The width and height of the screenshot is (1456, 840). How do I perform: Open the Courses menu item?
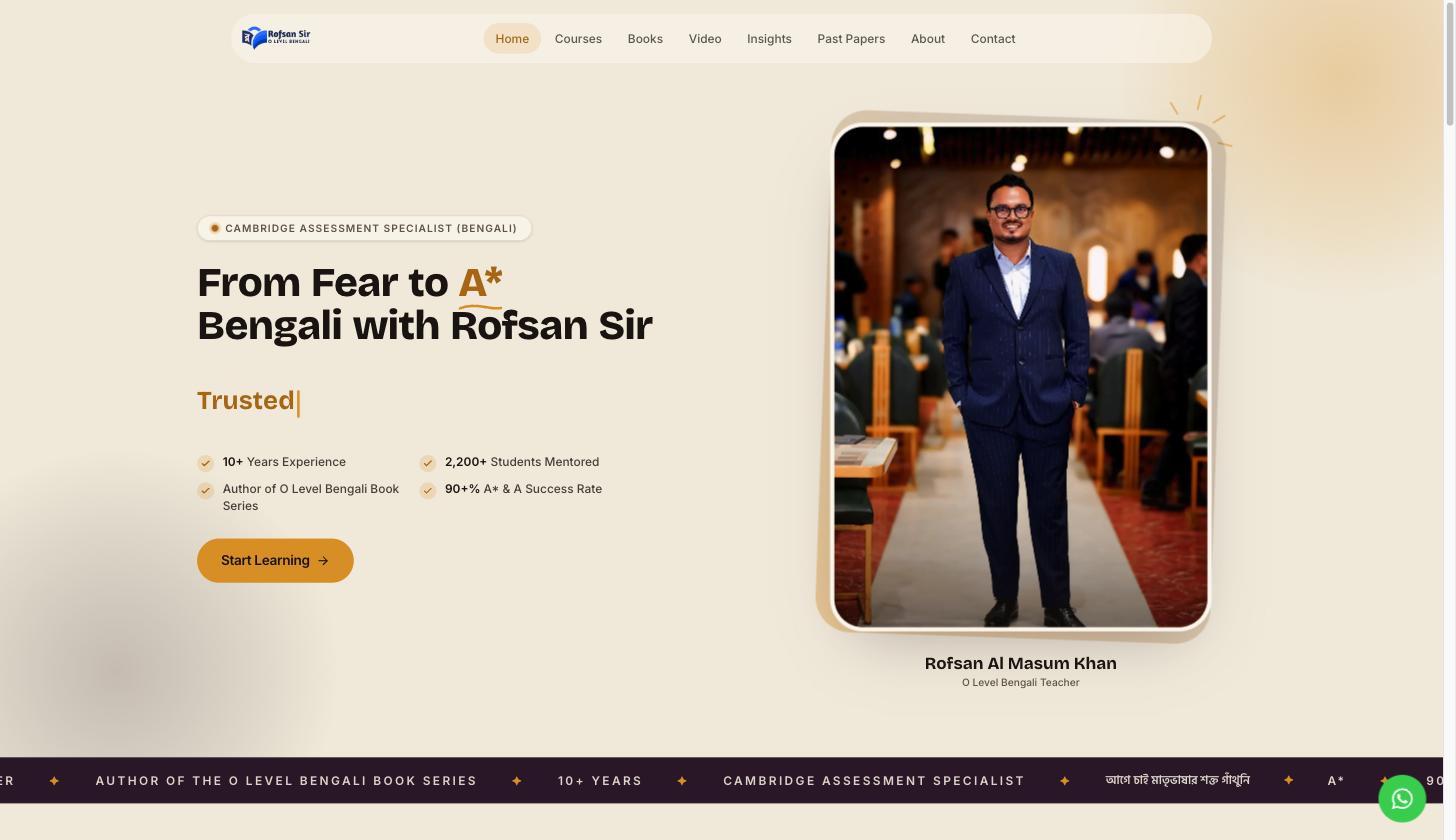(x=578, y=39)
